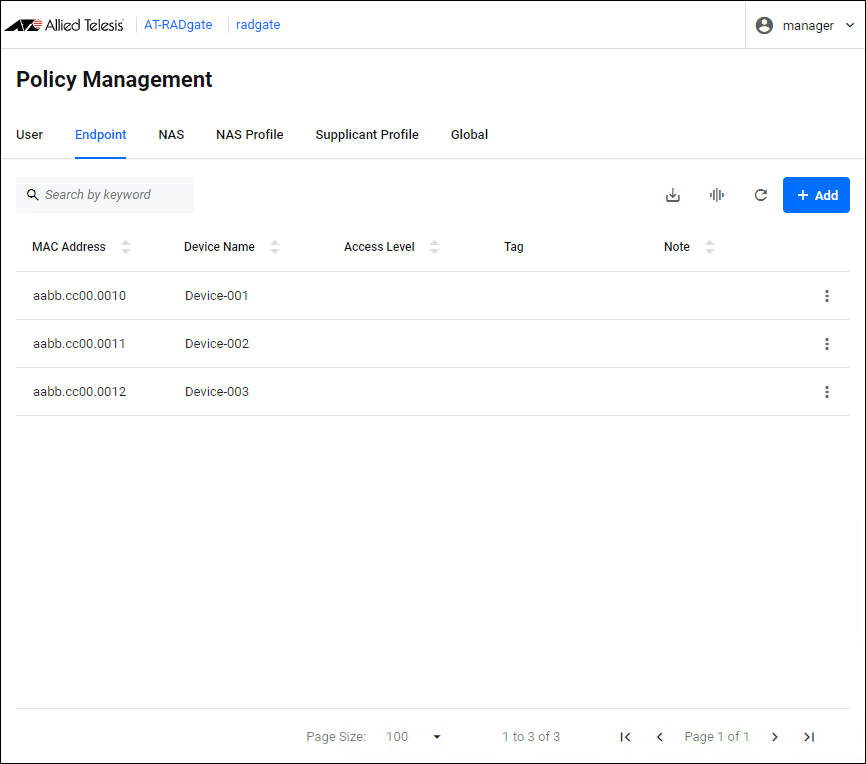This screenshot has width=866, height=764.
Task: Switch to the NAS Profile tab
Action: click(249, 135)
